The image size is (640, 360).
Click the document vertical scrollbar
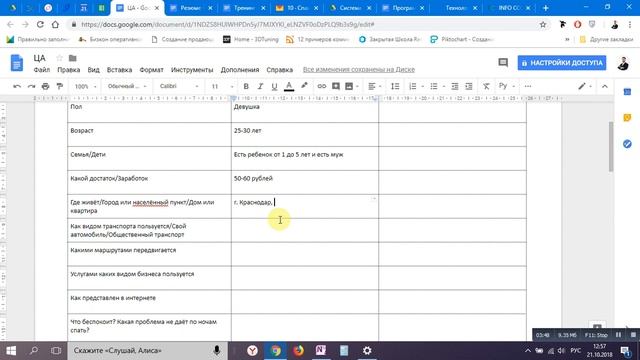coord(611,147)
